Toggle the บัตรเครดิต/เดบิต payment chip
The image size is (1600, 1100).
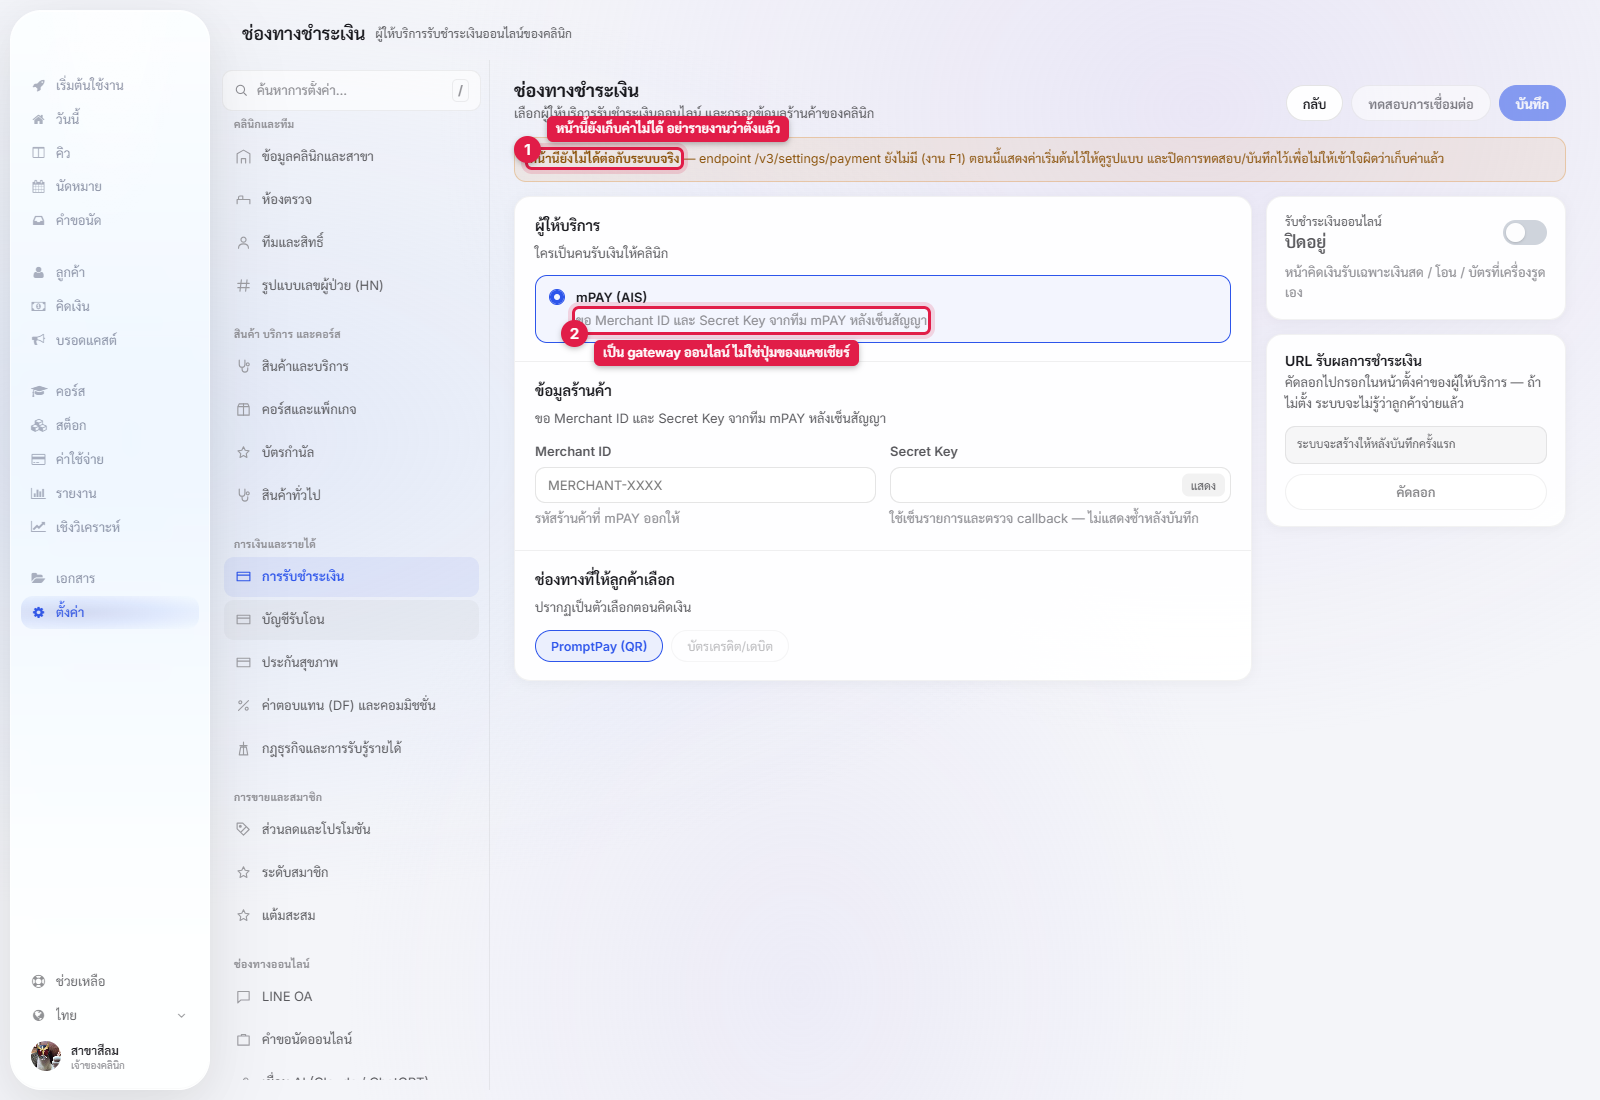[730, 646]
